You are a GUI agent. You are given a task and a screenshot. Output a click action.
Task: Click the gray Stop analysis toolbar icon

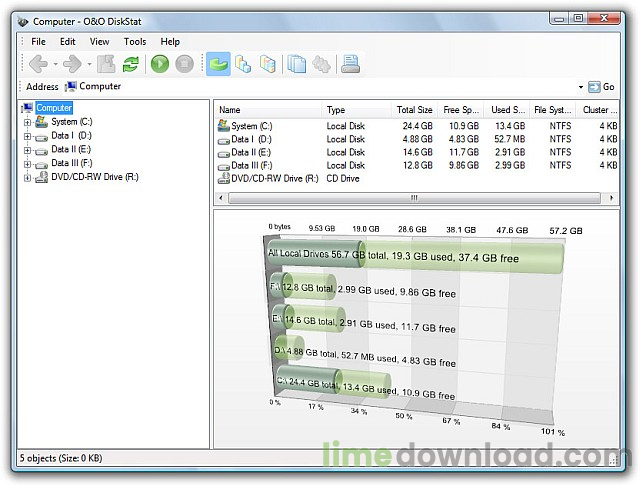click(184, 64)
